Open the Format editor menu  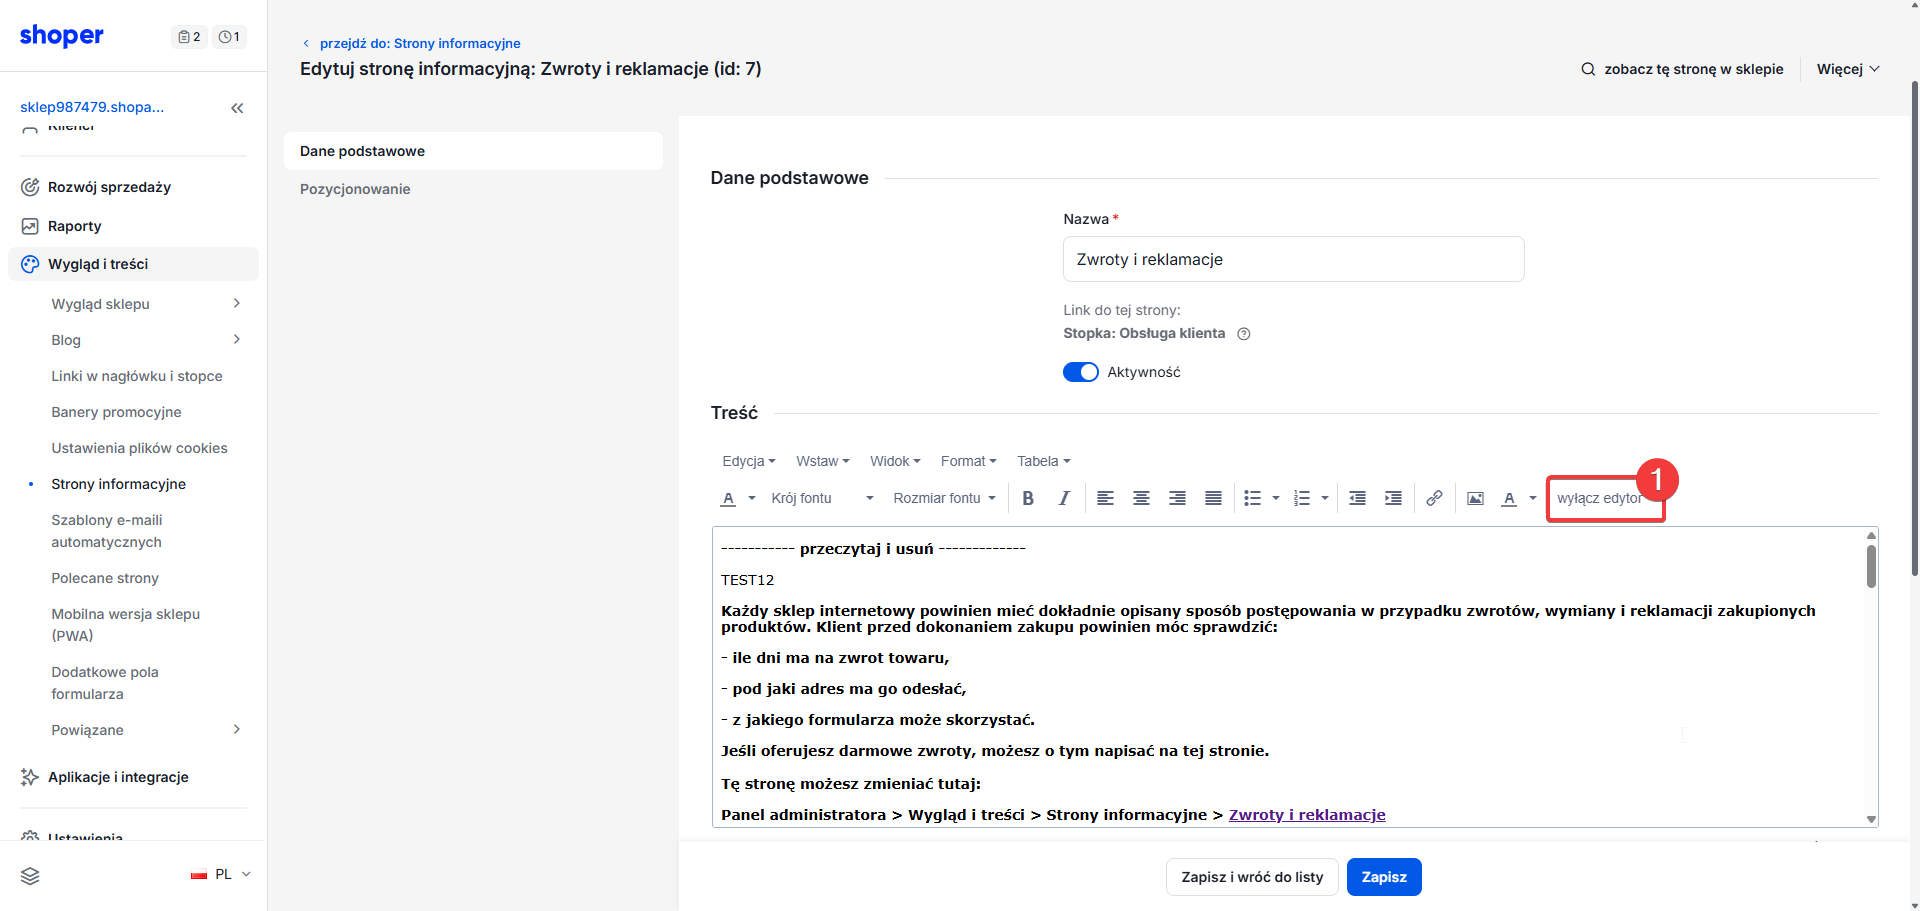968,461
